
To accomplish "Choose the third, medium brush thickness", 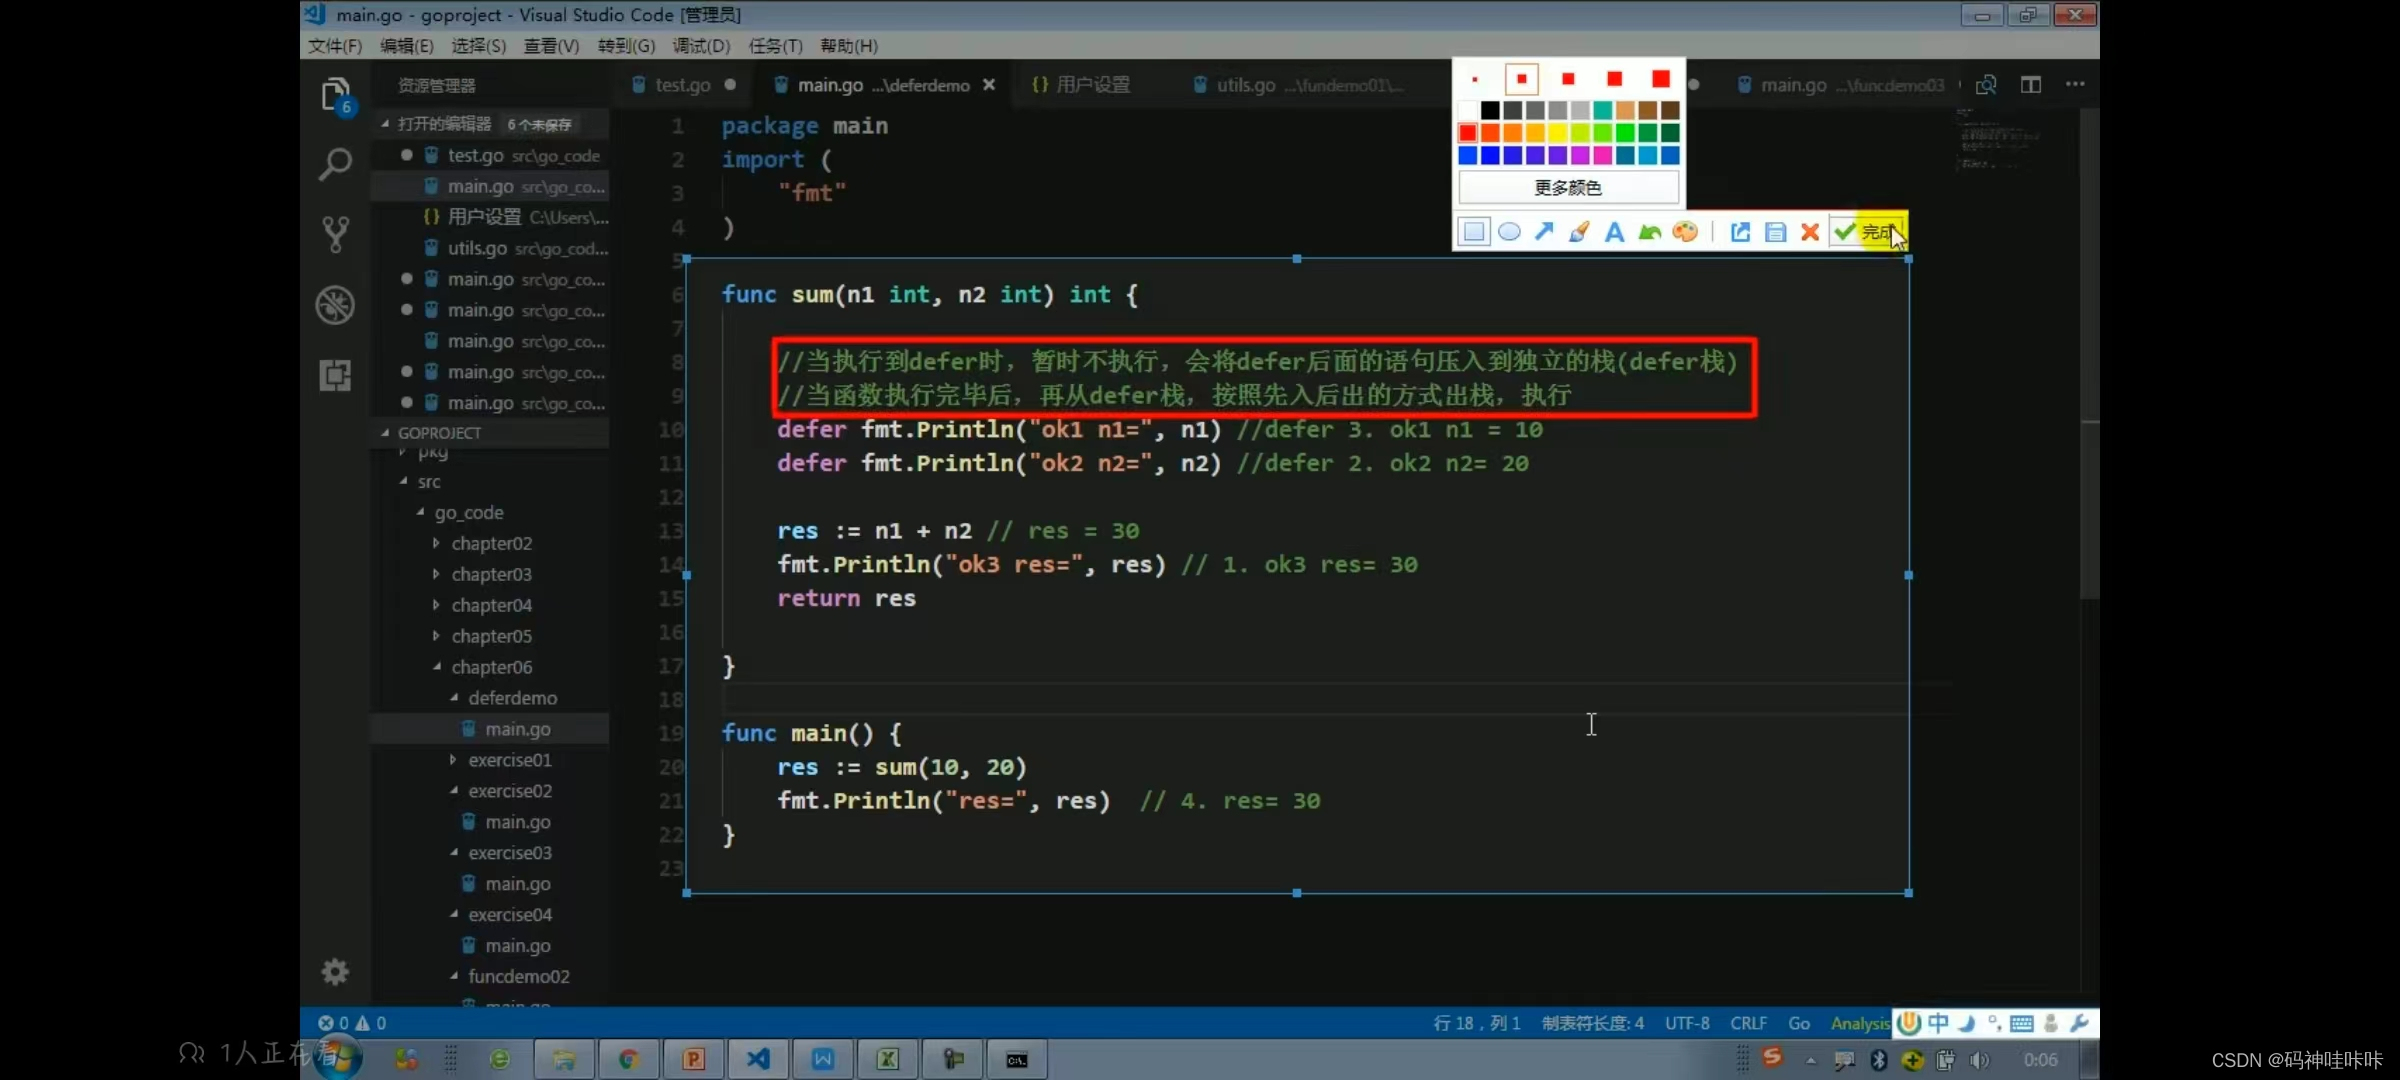I will [x=1568, y=79].
